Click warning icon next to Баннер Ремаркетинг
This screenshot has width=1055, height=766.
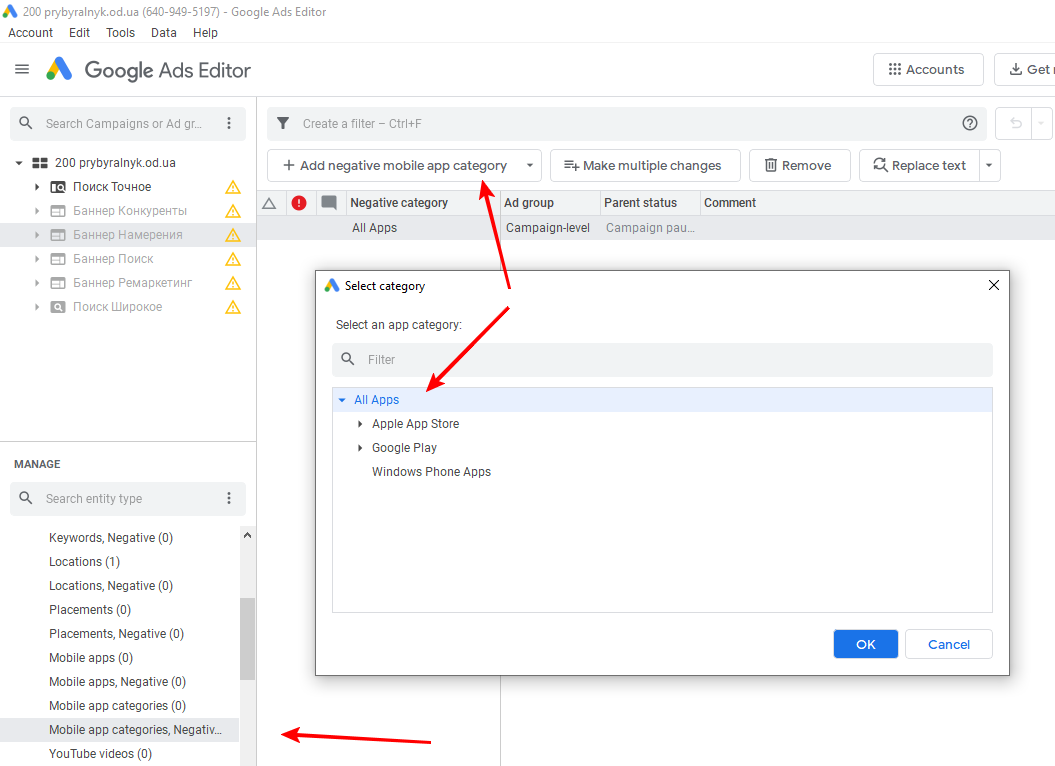tap(233, 283)
